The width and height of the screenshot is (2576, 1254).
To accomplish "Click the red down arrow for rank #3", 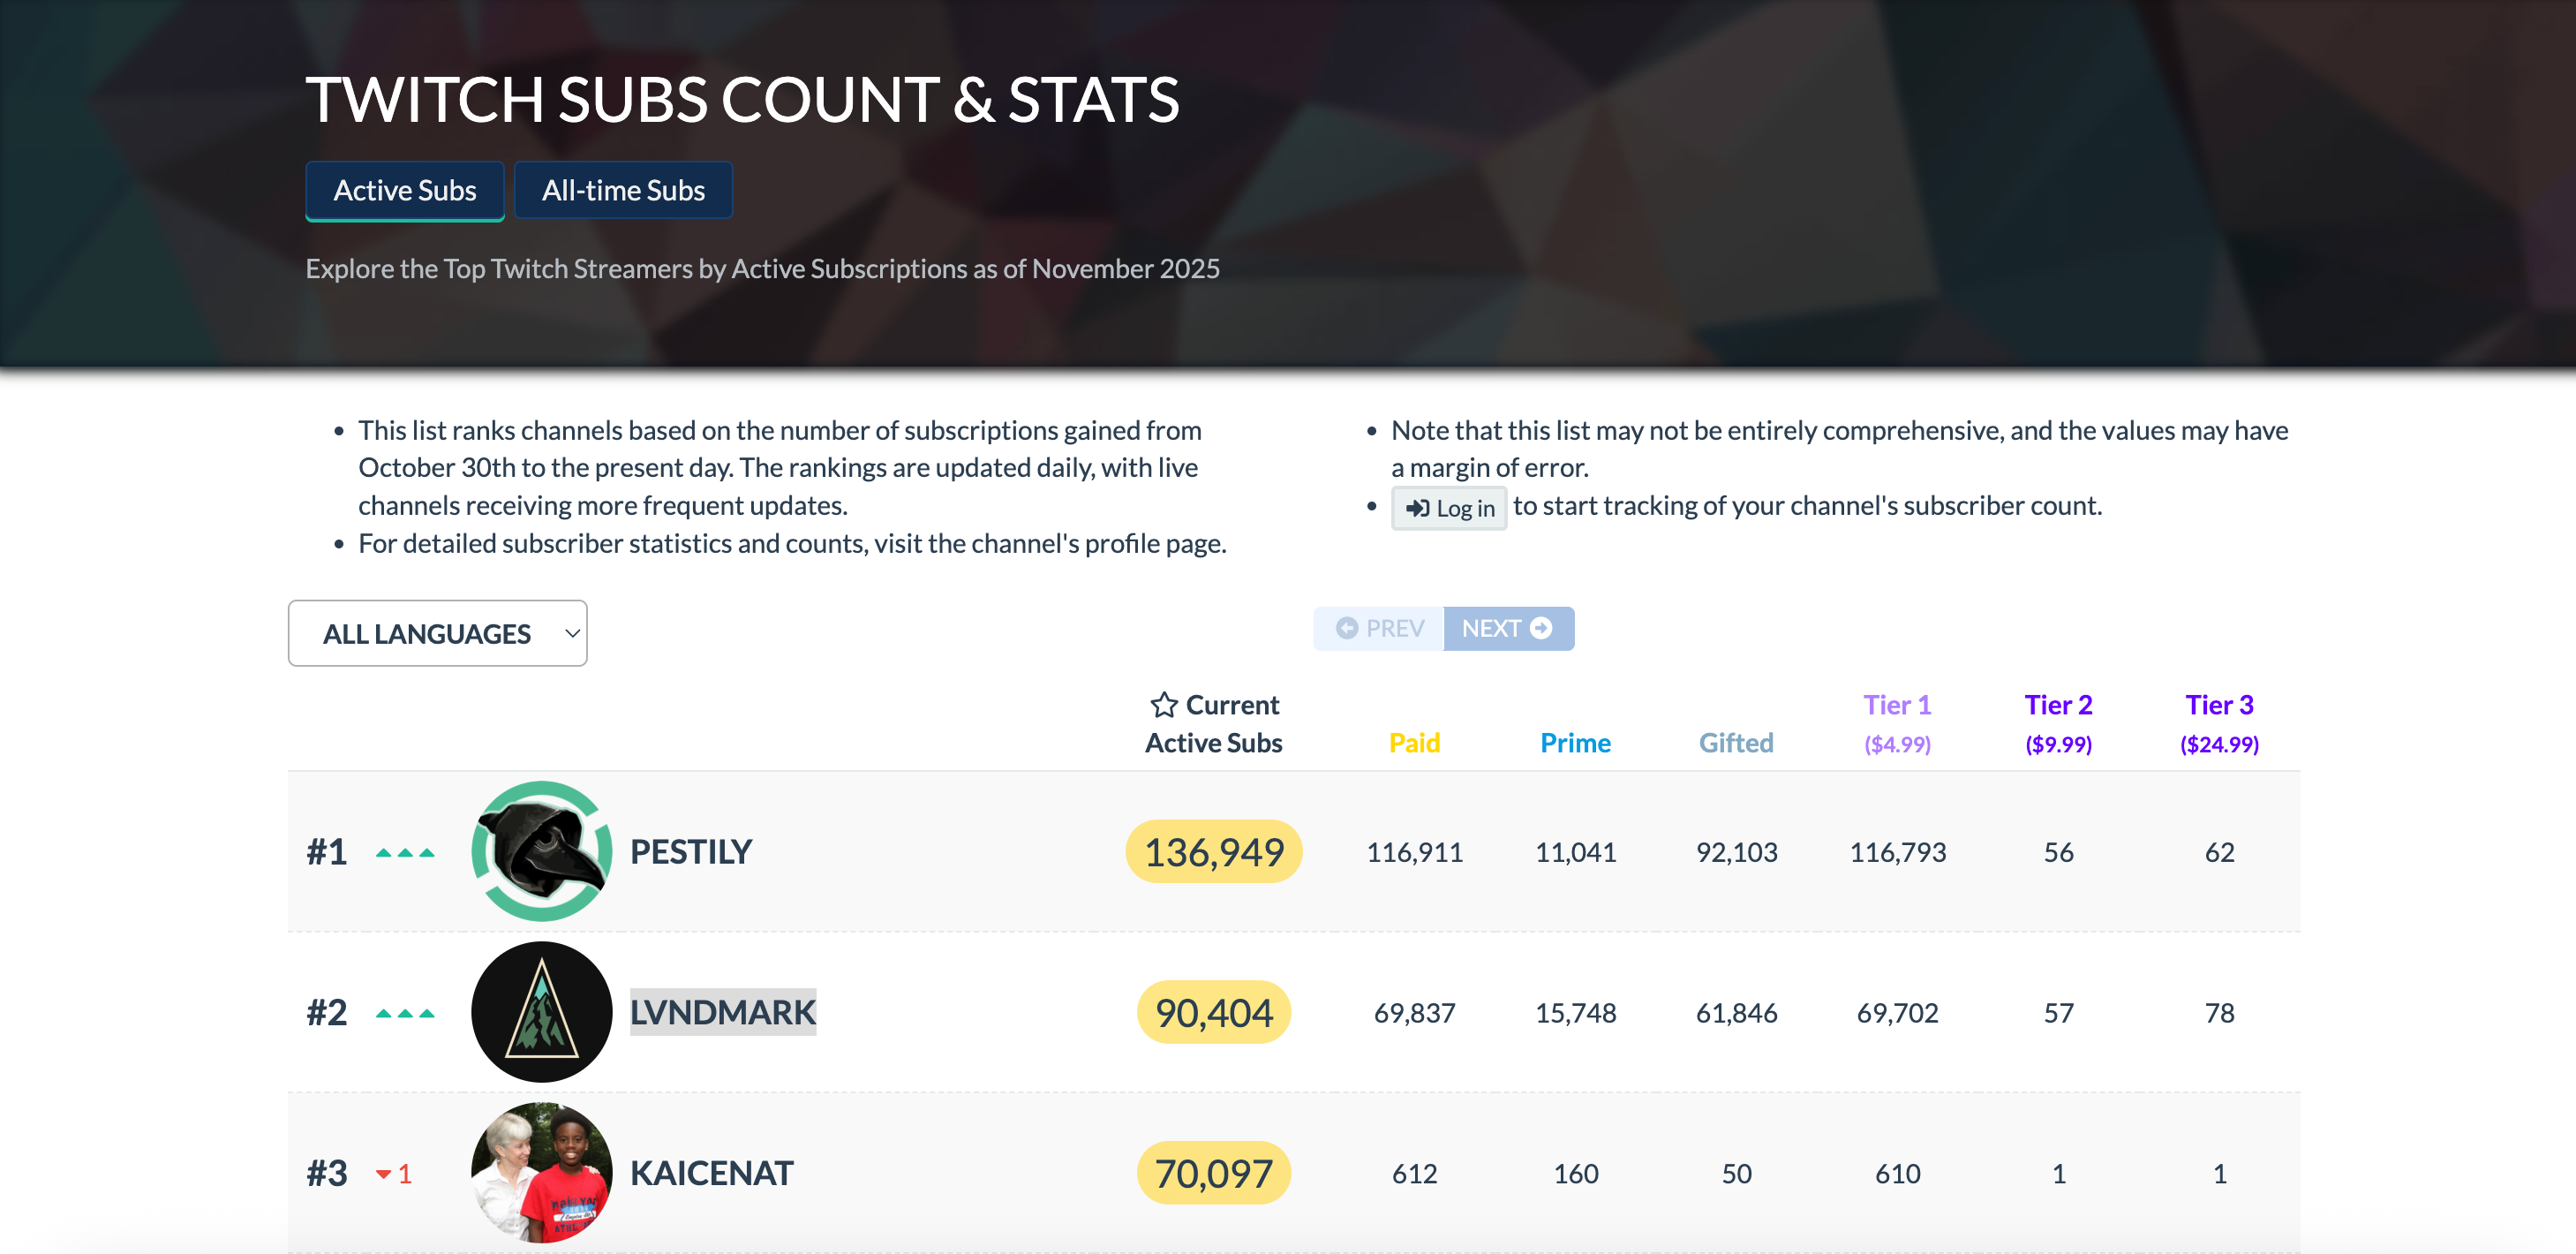I will [x=384, y=1174].
